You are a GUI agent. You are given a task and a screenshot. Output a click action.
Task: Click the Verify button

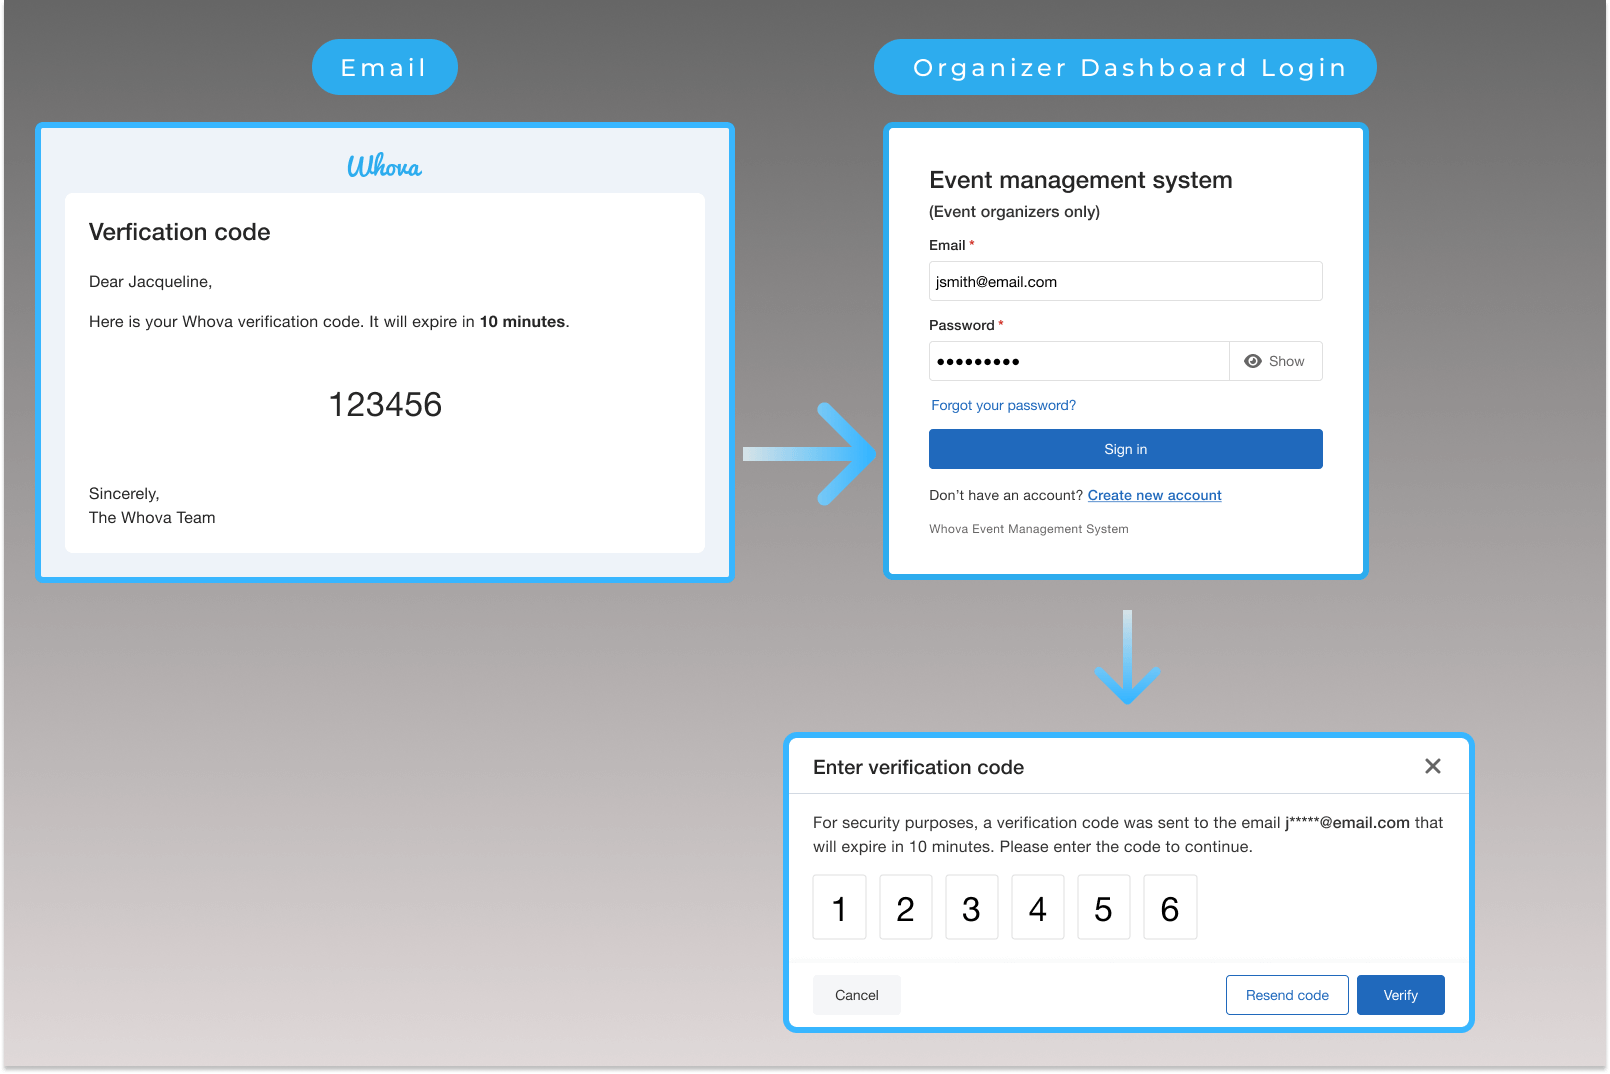(1400, 995)
